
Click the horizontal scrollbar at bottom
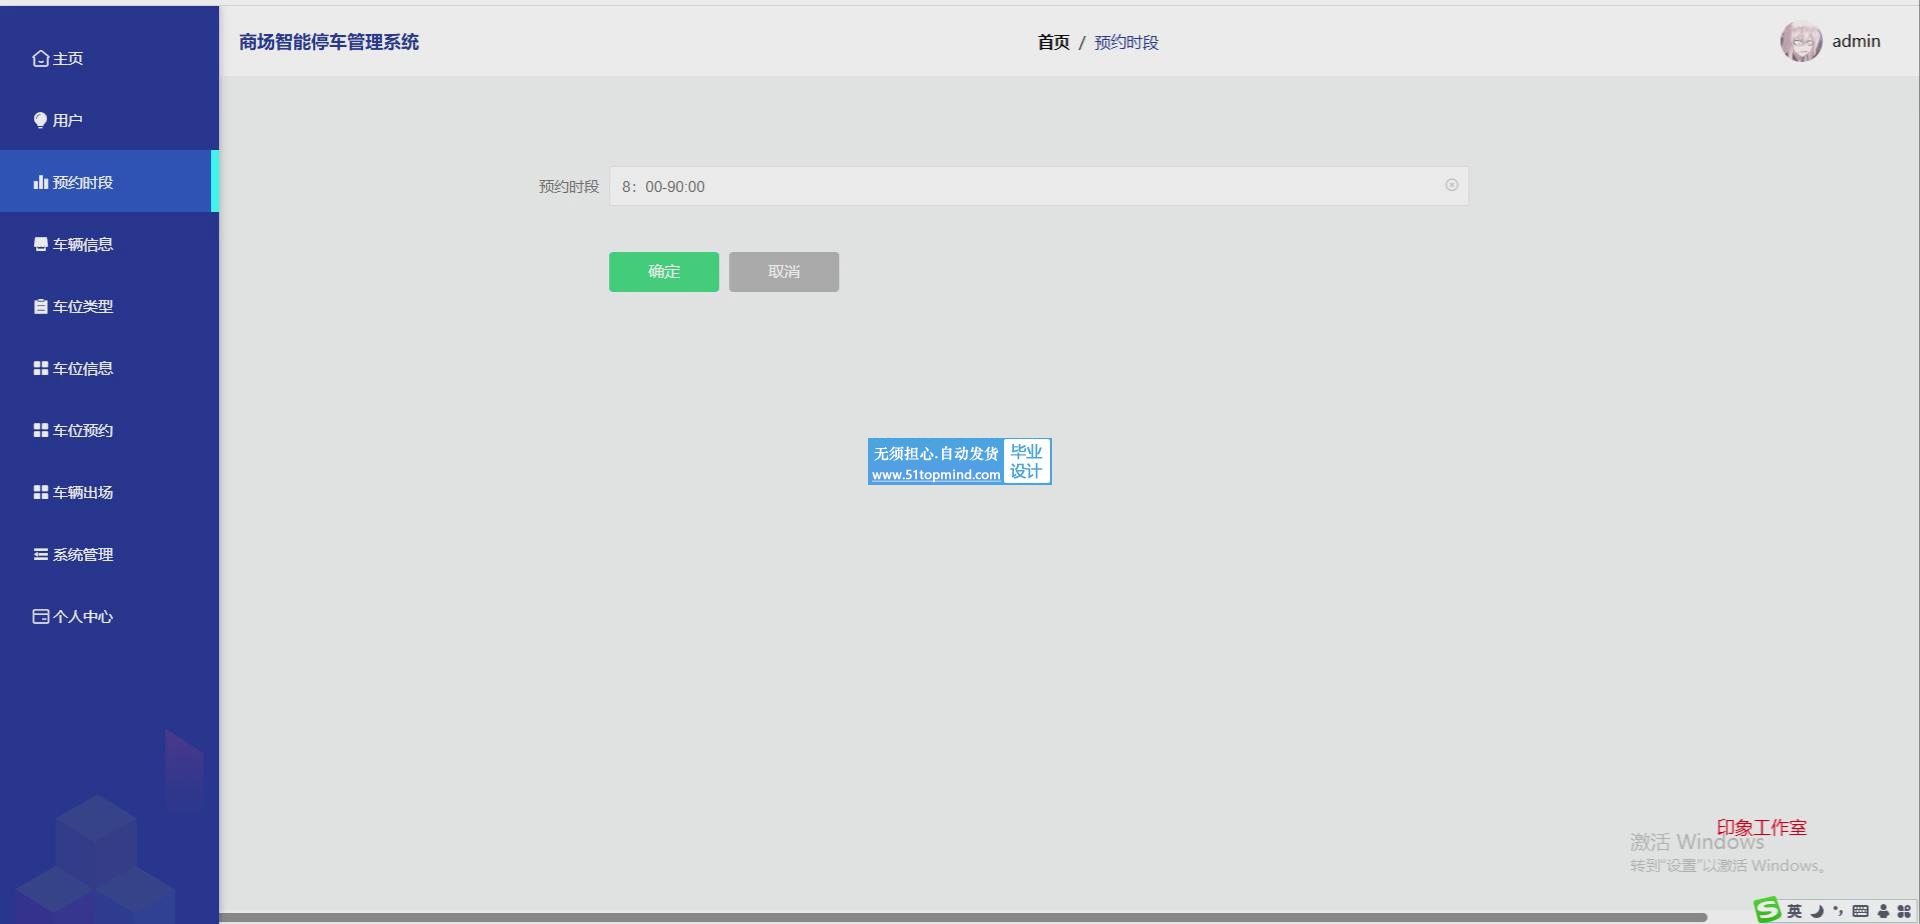coord(960,917)
